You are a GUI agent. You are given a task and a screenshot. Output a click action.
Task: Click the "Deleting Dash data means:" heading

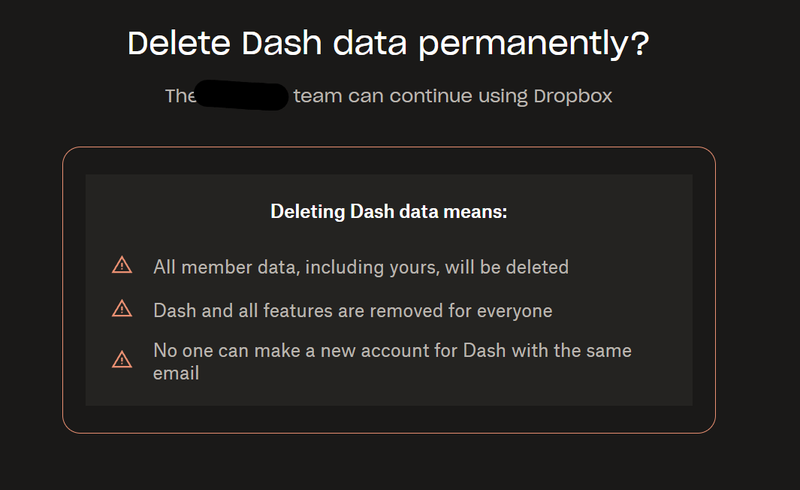point(389,212)
